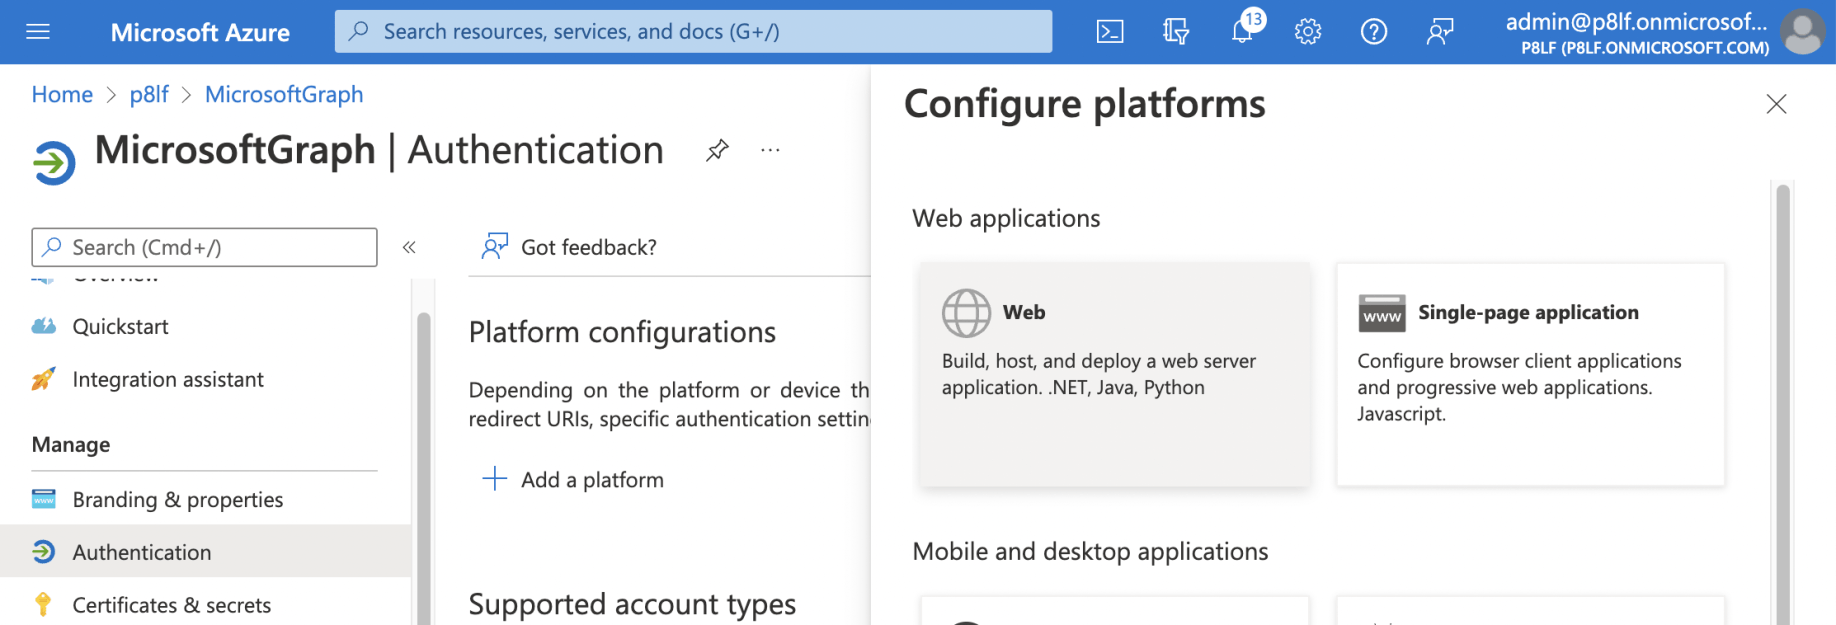Click Add a platform
The height and width of the screenshot is (625, 1836).
tap(574, 480)
